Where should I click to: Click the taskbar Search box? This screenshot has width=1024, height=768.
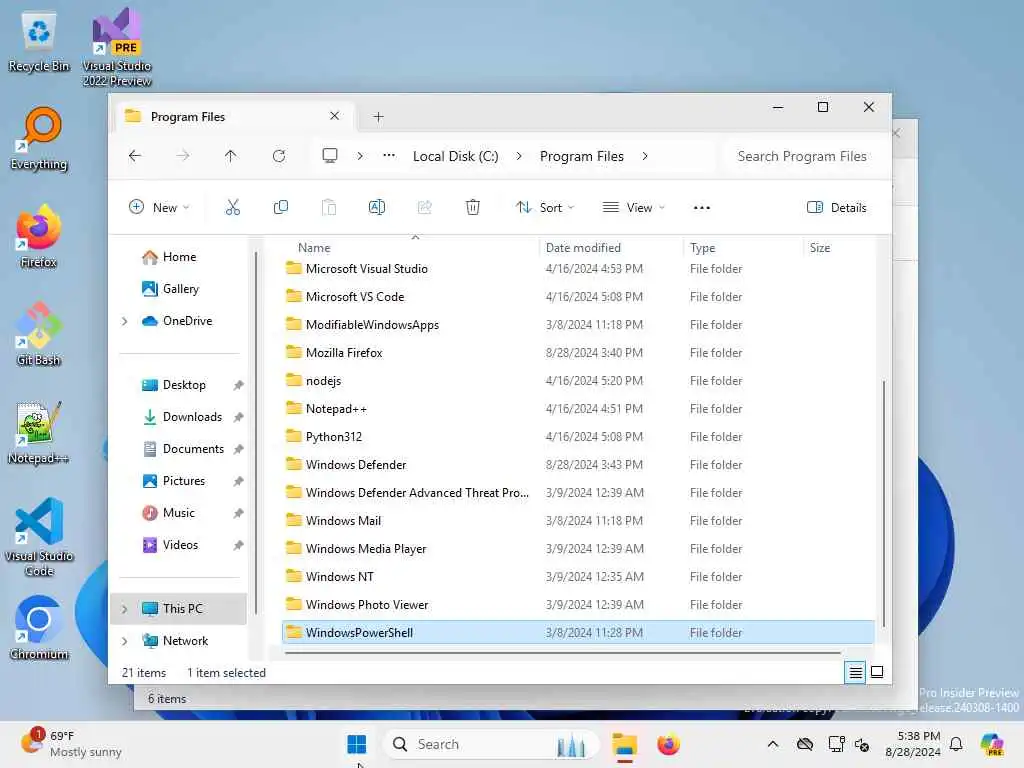[x=491, y=744]
